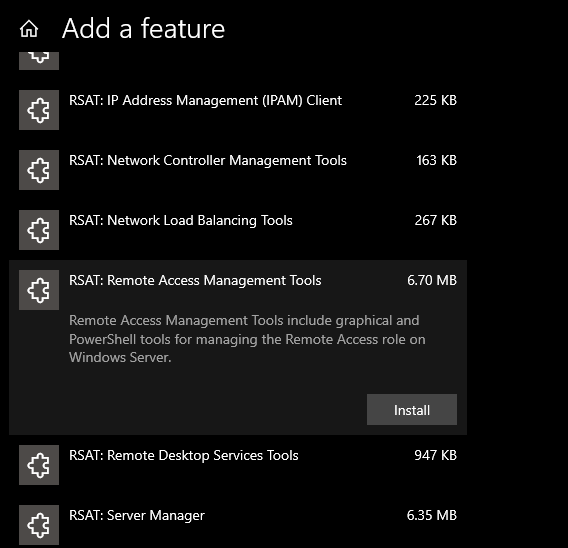The height and width of the screenshot is (548, 568).
Task: Click the 6.35 MB size label
Action: (432, 515)
